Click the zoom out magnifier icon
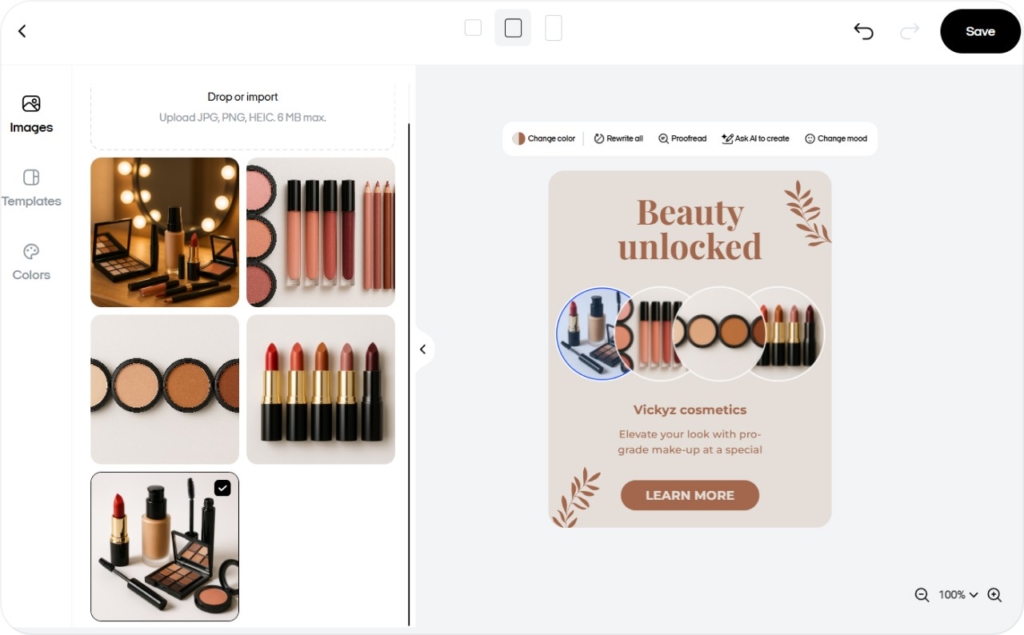This screenshot has height=635, width=1024. pyautogui.click(x=921, y=595)
